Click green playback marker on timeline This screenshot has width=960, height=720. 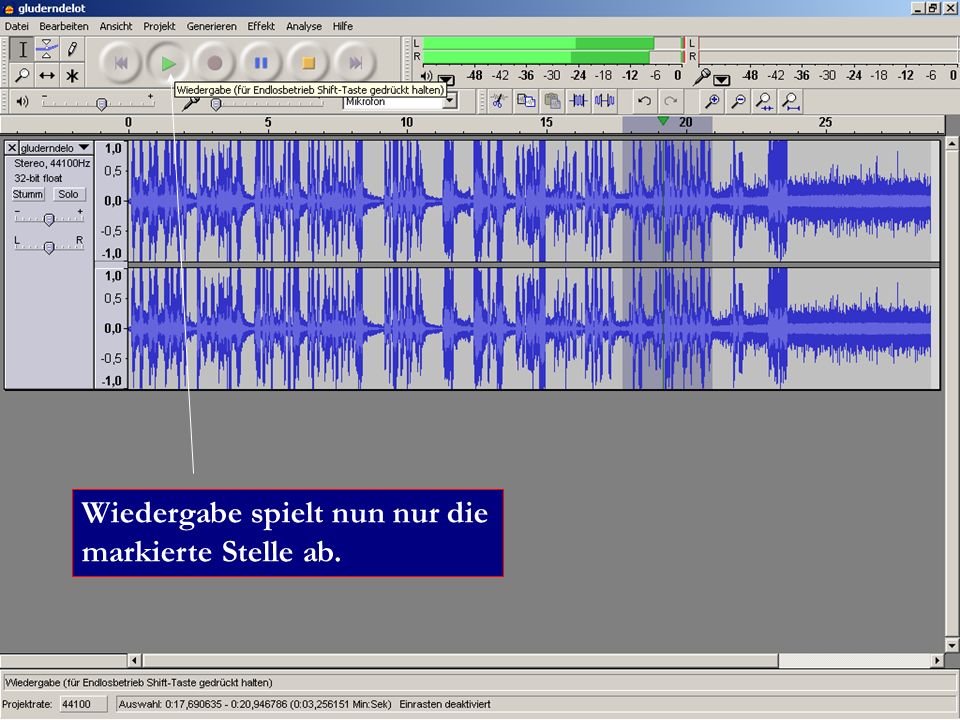click(x=662, y=121)
